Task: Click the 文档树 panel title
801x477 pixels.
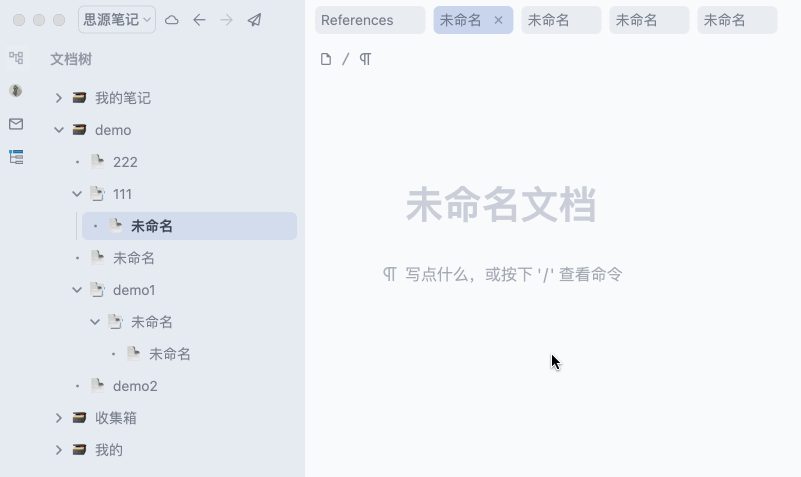Action: [x=71, y=59]
